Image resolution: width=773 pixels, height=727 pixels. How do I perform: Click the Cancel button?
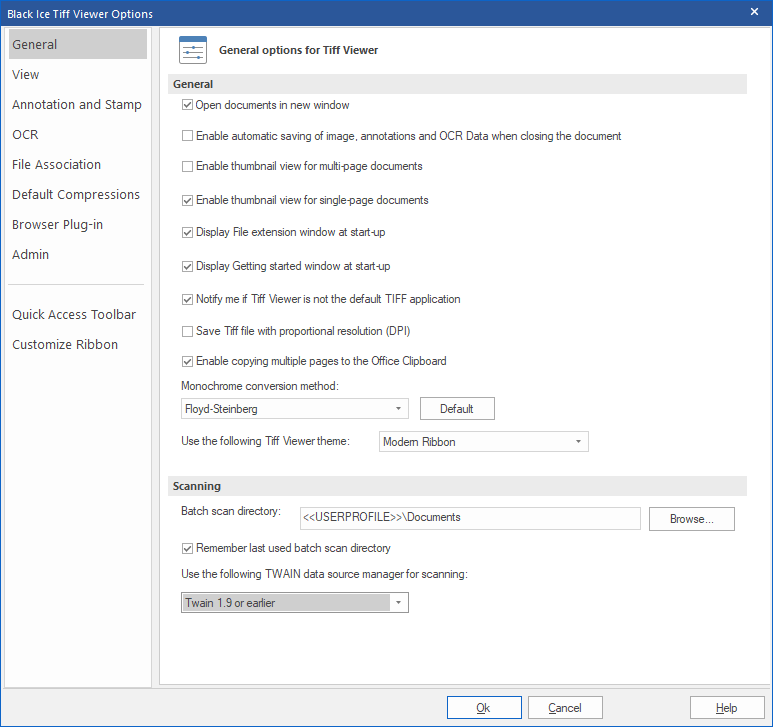[x=565, y=708]
